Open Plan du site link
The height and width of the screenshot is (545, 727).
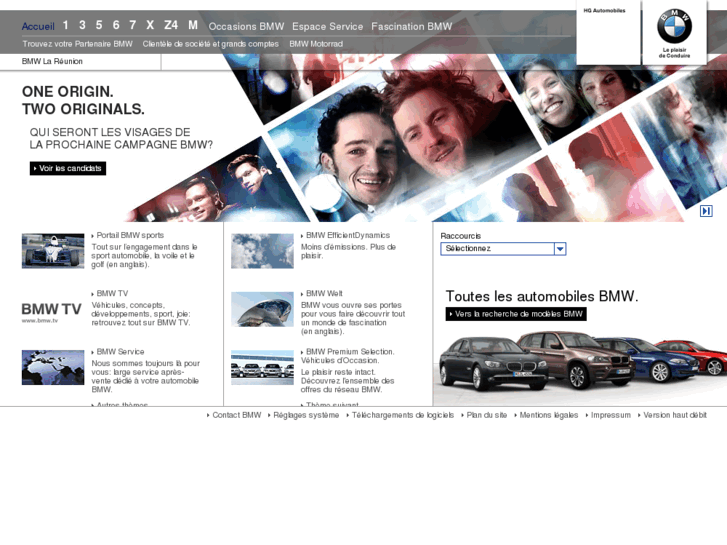pos(486,415)
